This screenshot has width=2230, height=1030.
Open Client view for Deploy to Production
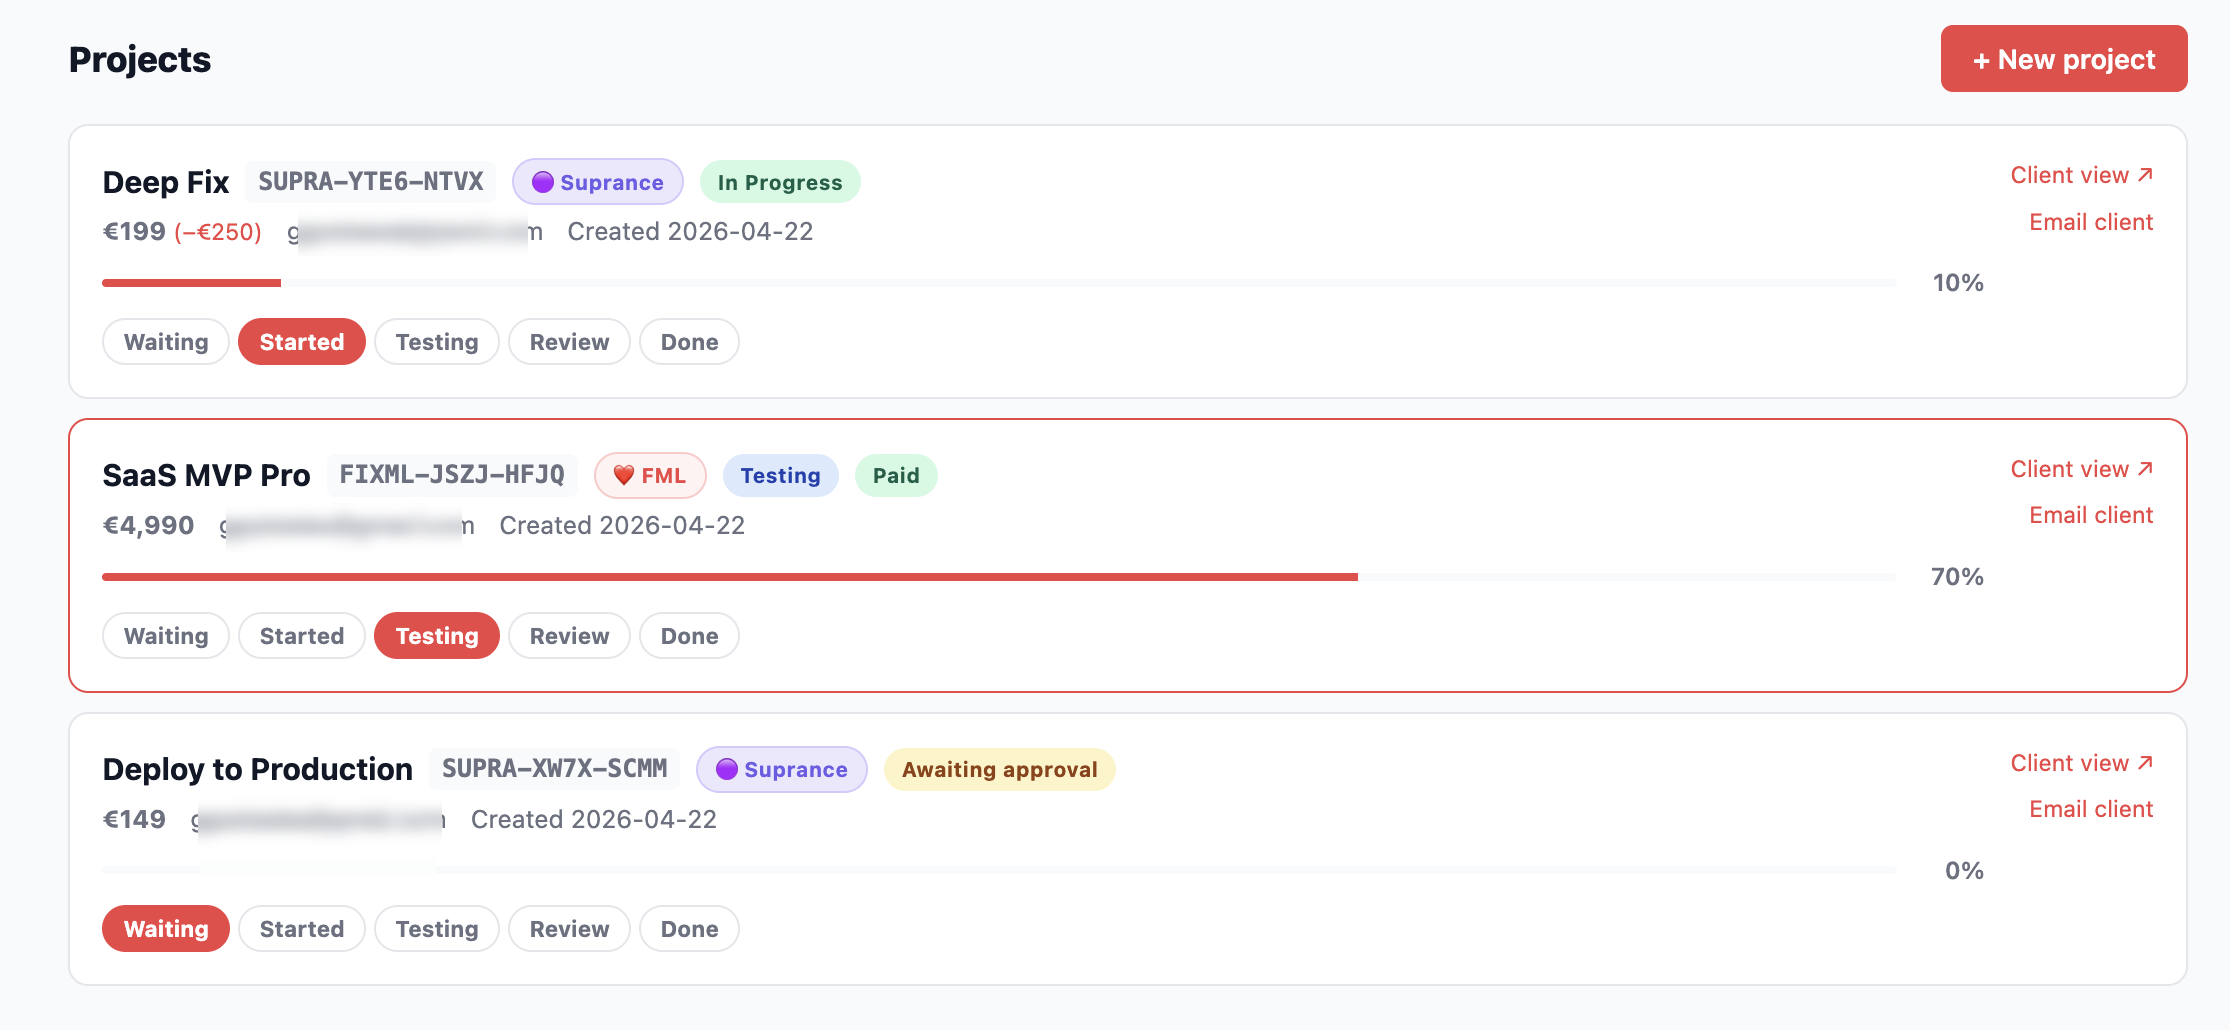click(2082, 763)
